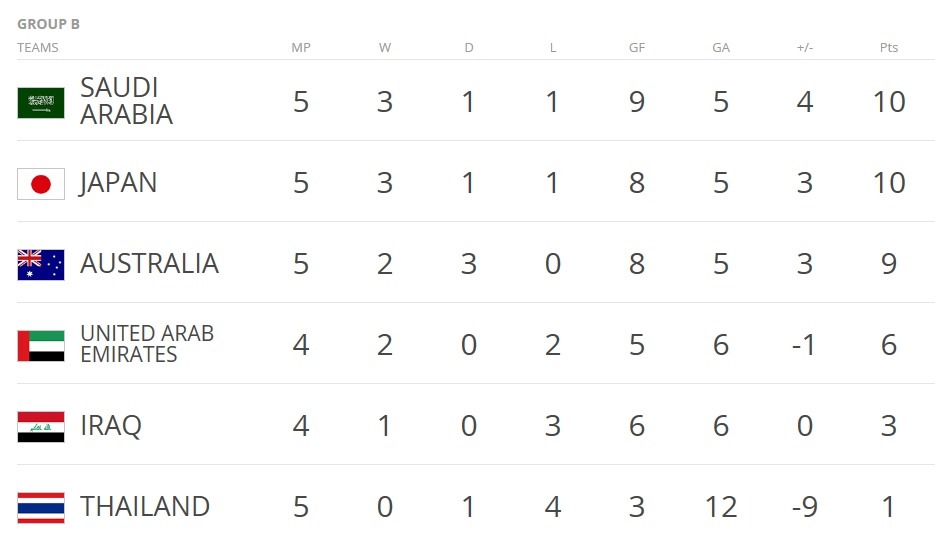Click the +/- column header

pyautogui.click(x=804, y=48)
